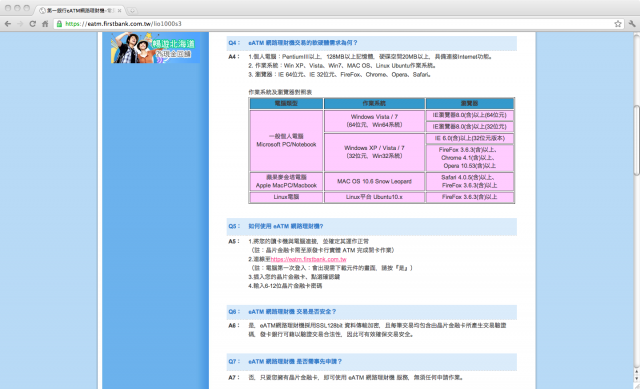The width and height of the screenshot is (640, 389).
Task: Go back with the browser back arrow
Action: [8, 24]
